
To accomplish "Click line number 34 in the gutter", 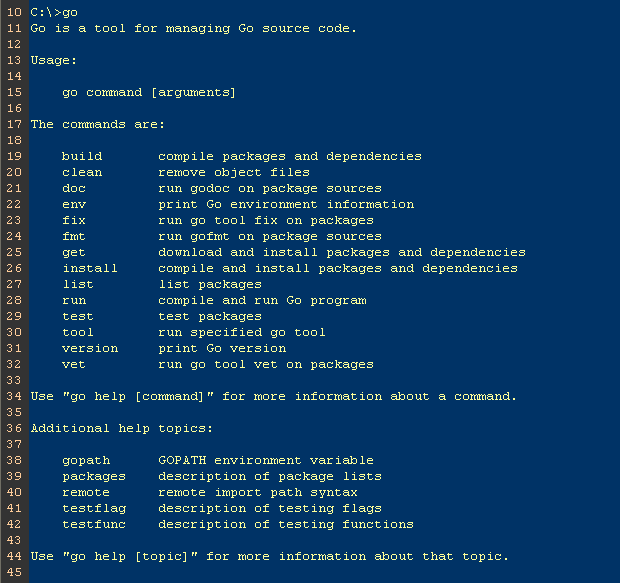I will [13, 396].
